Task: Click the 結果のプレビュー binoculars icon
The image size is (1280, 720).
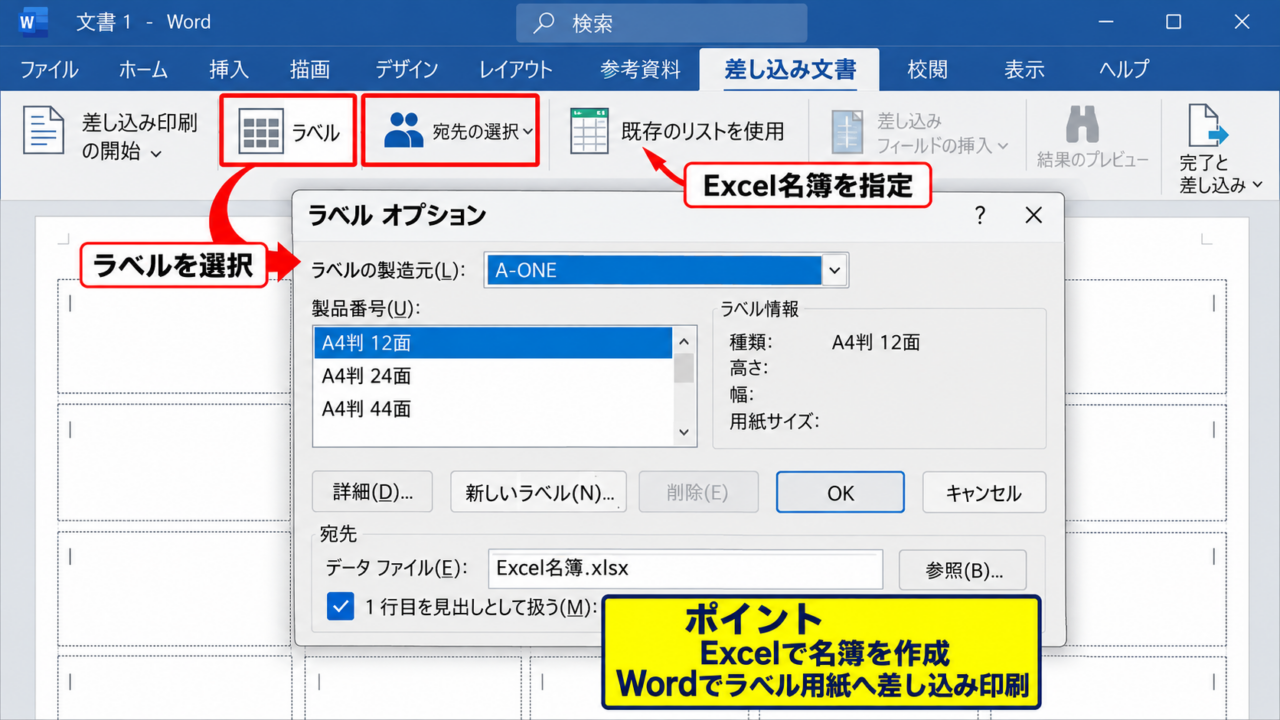Action: tap(1082, 125)
